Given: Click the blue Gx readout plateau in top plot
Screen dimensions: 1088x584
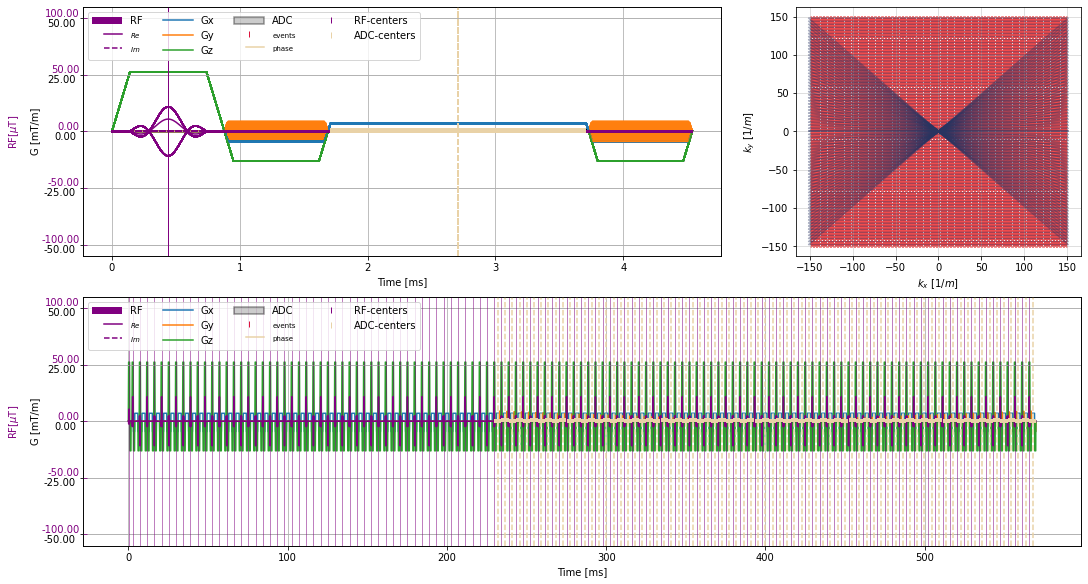Looking at the screenshot, I should 458,124.
